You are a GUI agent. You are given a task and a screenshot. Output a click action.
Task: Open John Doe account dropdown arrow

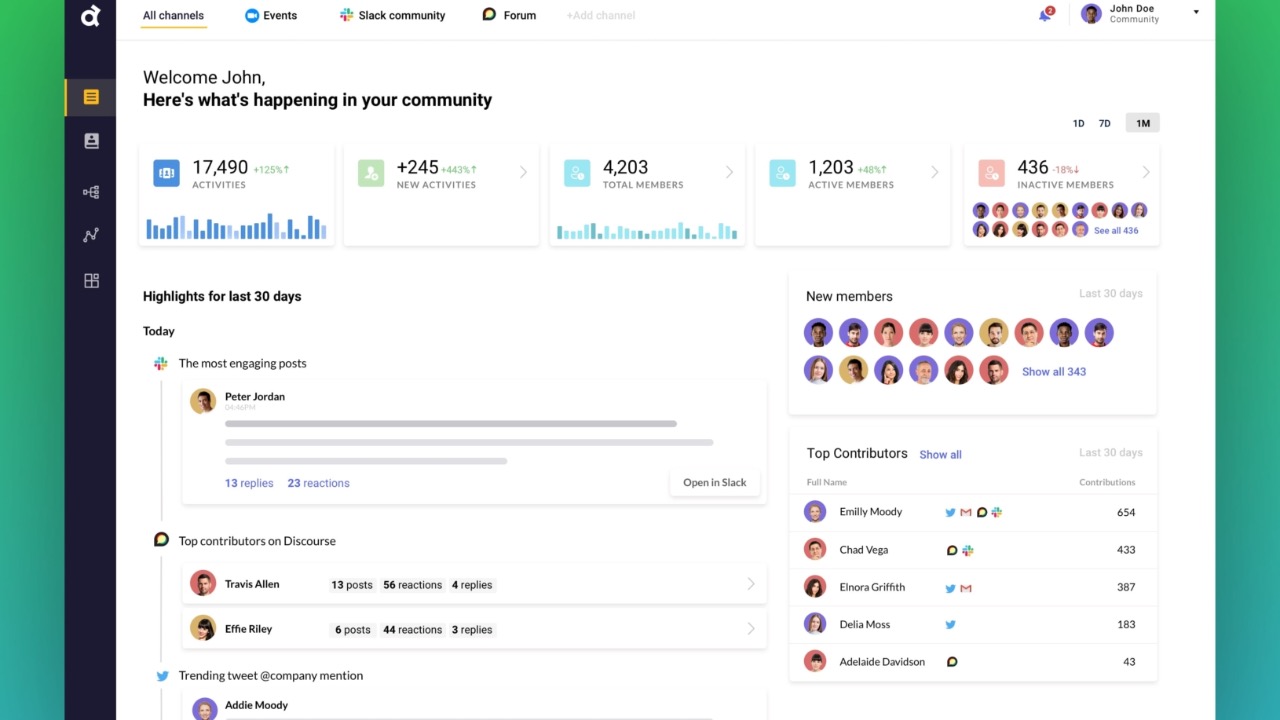[x=1196, y=13]
